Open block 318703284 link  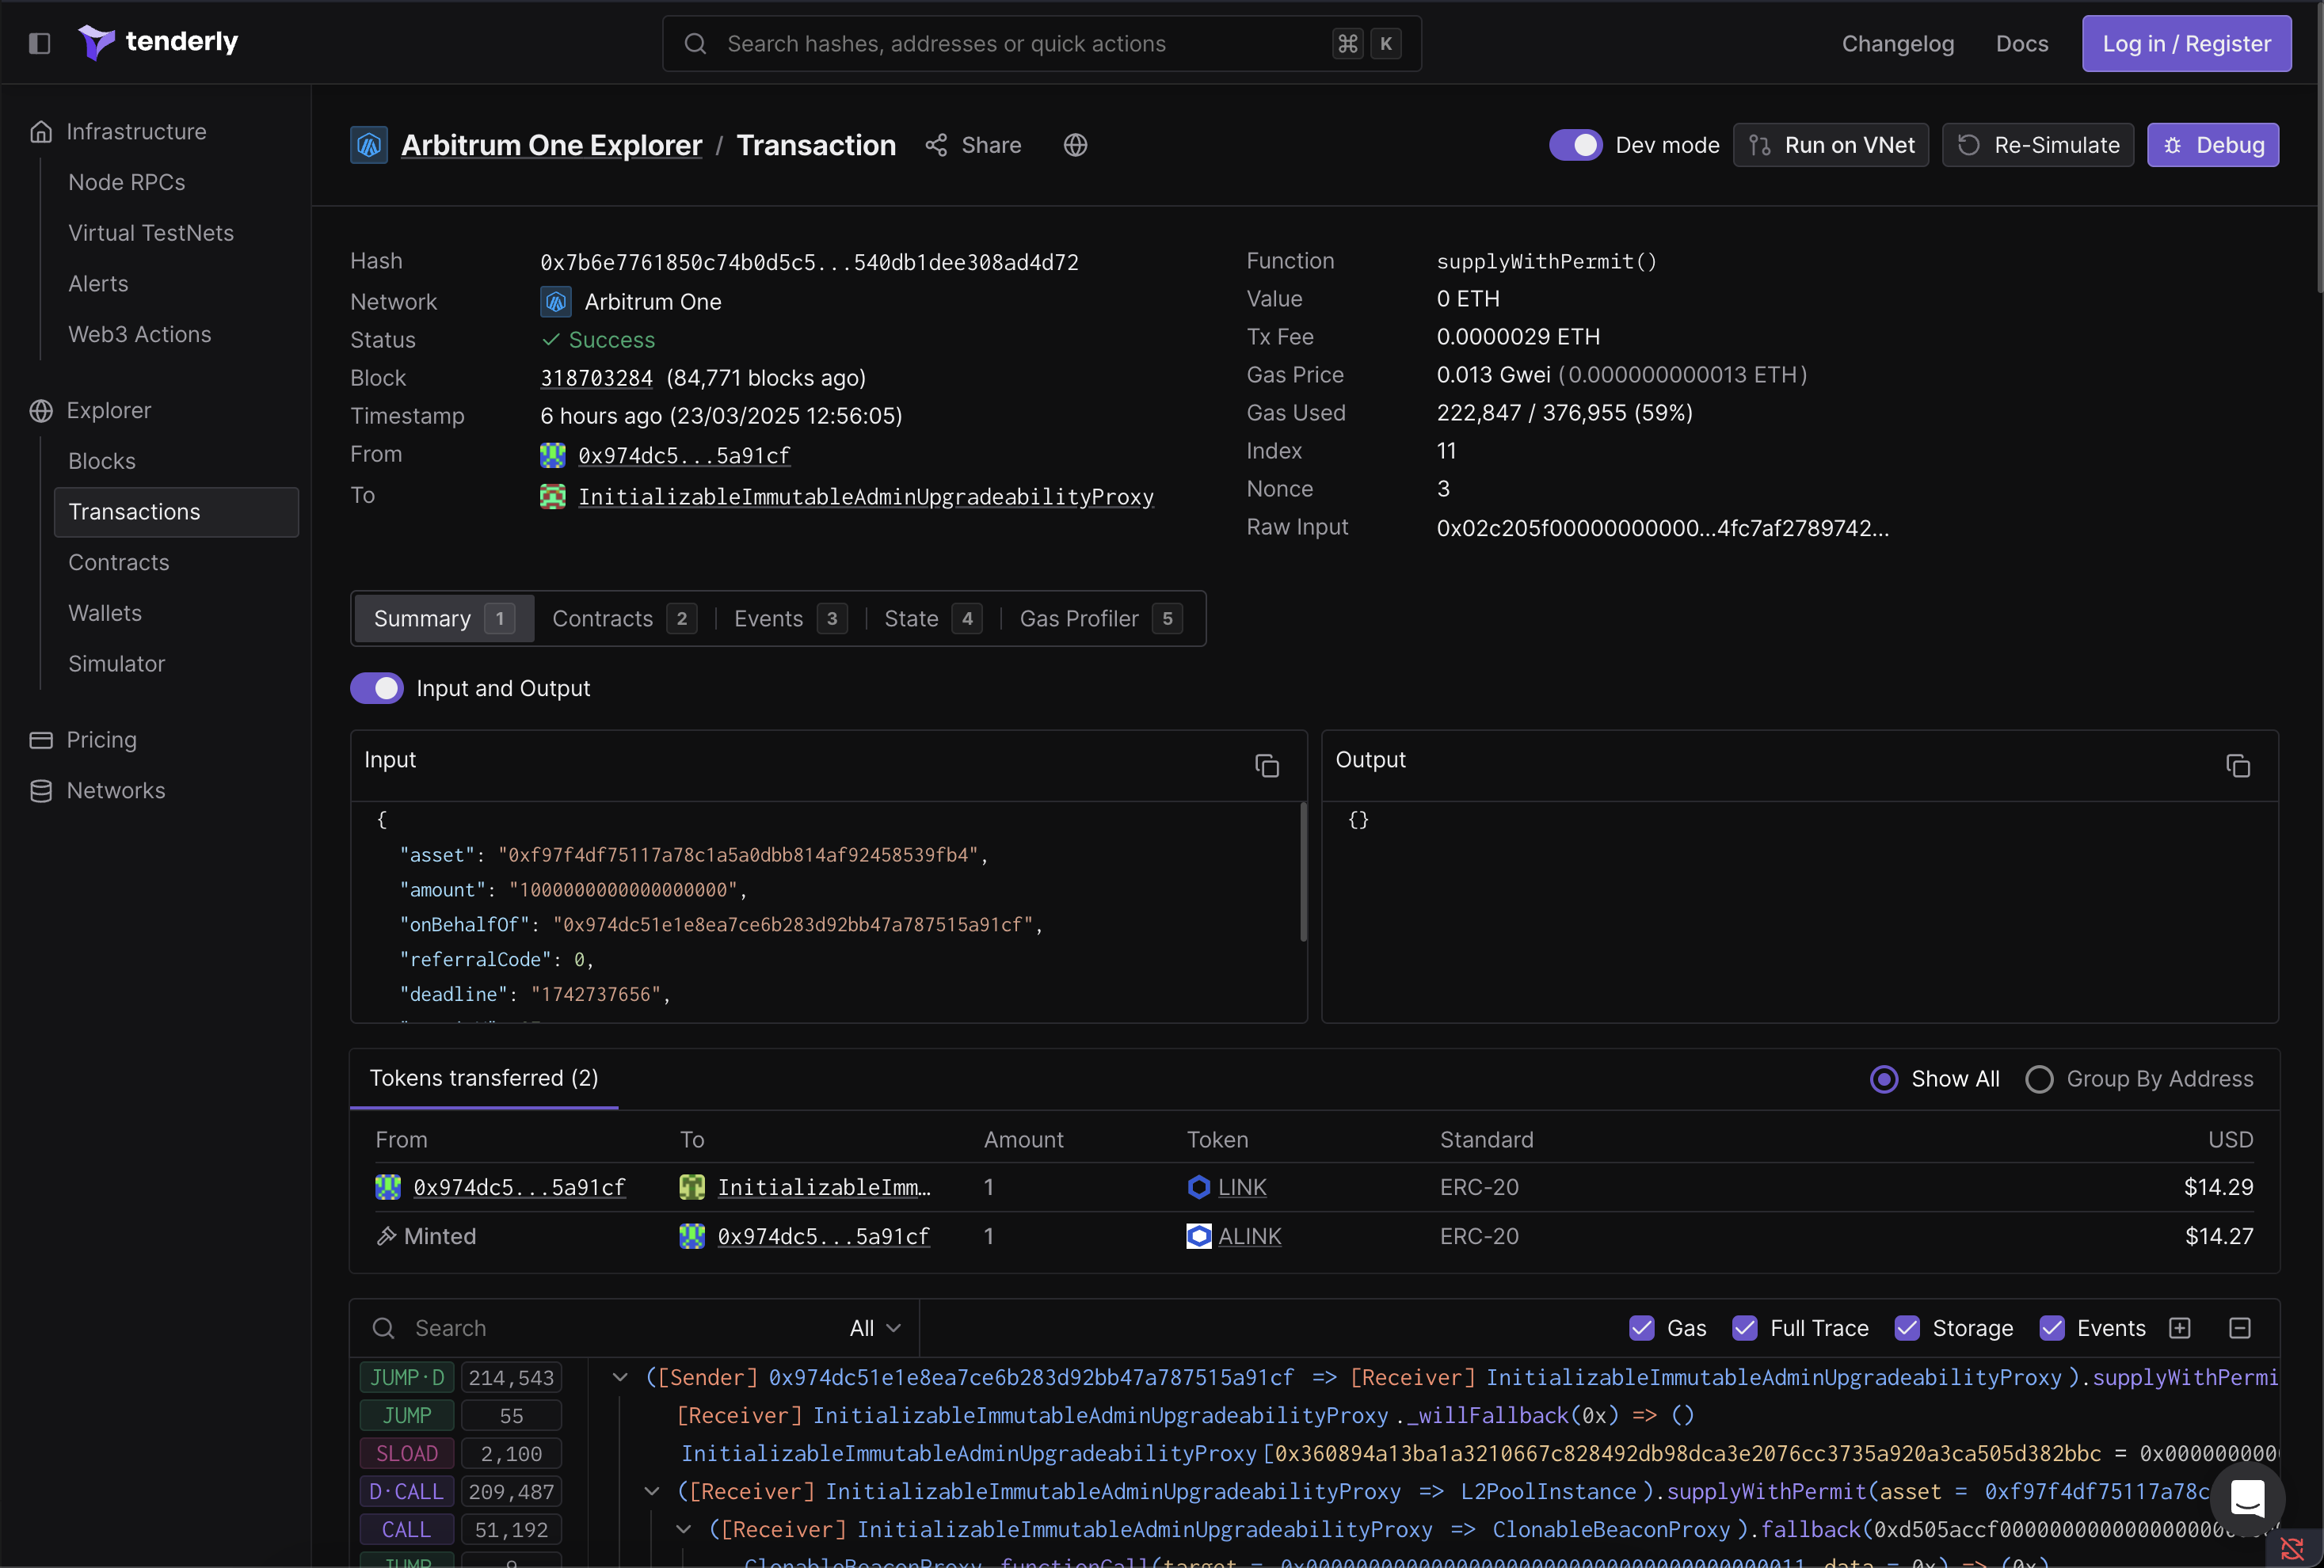click(596, 378)
